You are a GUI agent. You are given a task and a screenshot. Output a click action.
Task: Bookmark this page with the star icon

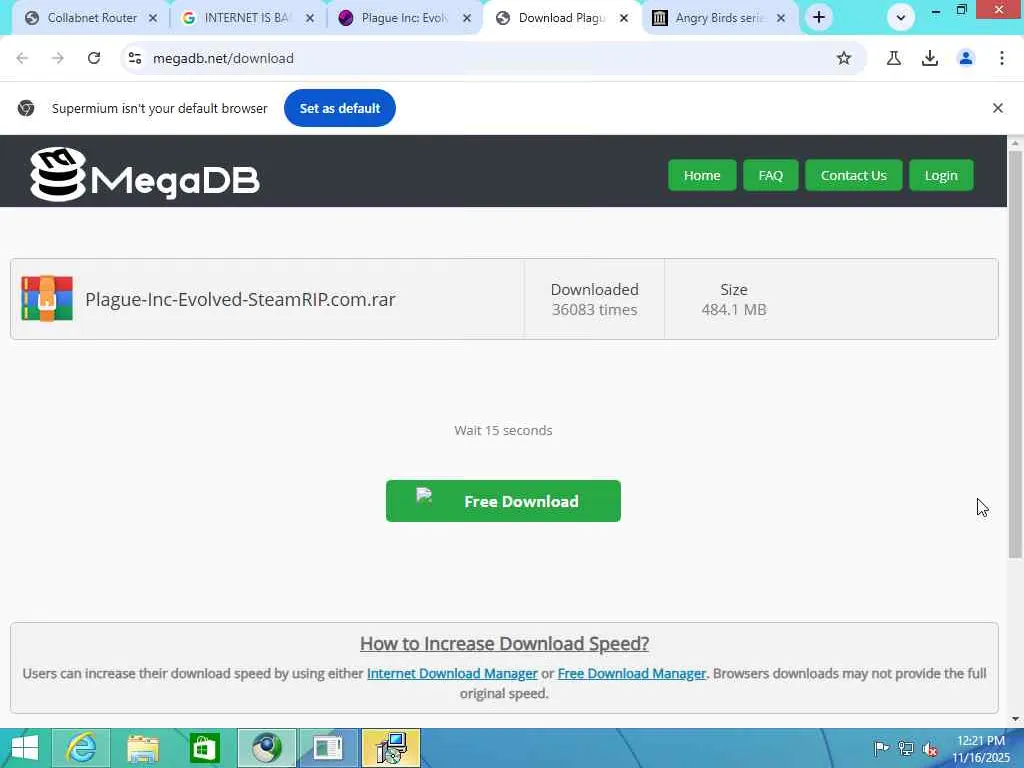pos(844,58)
